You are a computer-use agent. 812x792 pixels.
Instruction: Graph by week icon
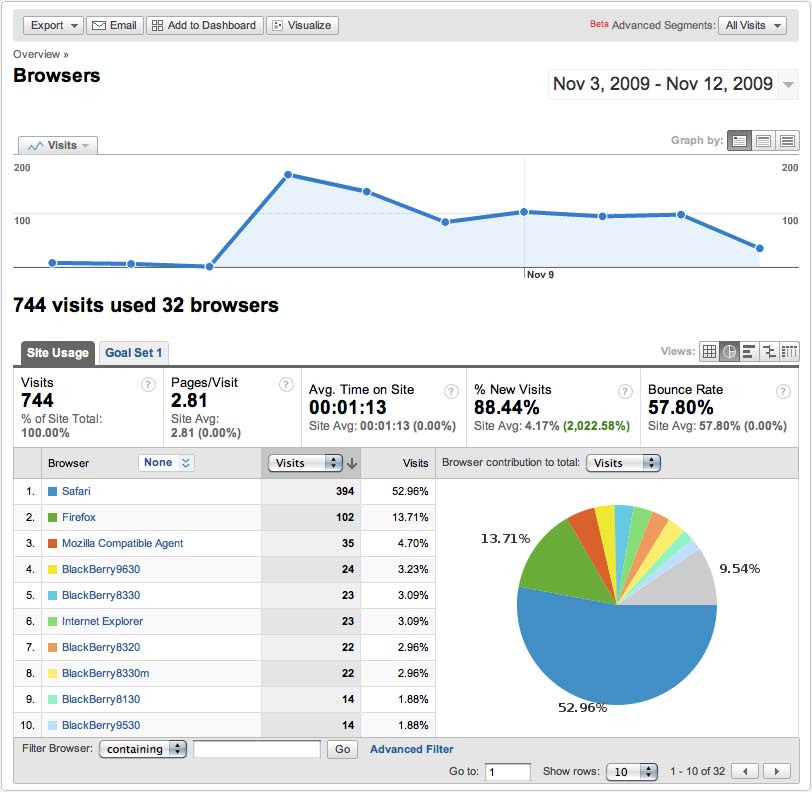pyautogui.click(x=763, y=140)
